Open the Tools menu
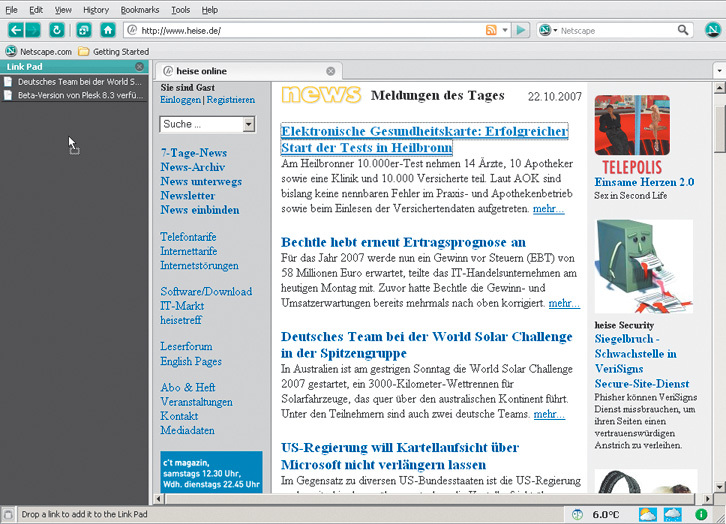 click(181, 10)
